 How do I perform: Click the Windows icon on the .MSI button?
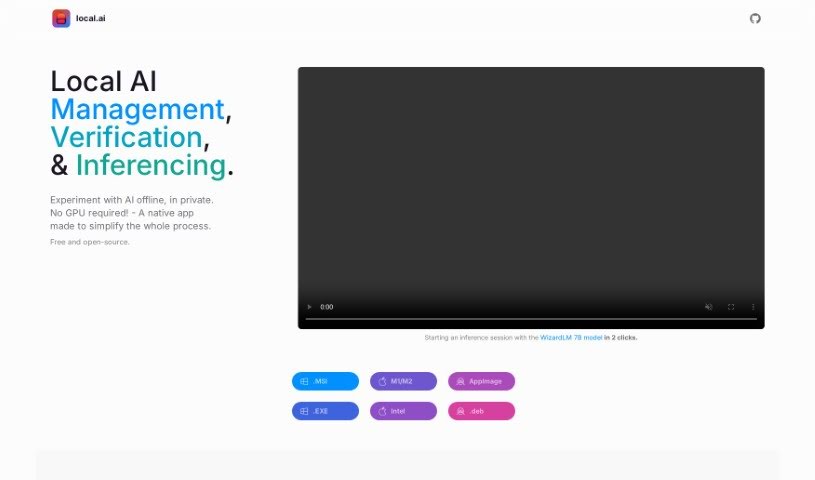[x=304, y=381]
